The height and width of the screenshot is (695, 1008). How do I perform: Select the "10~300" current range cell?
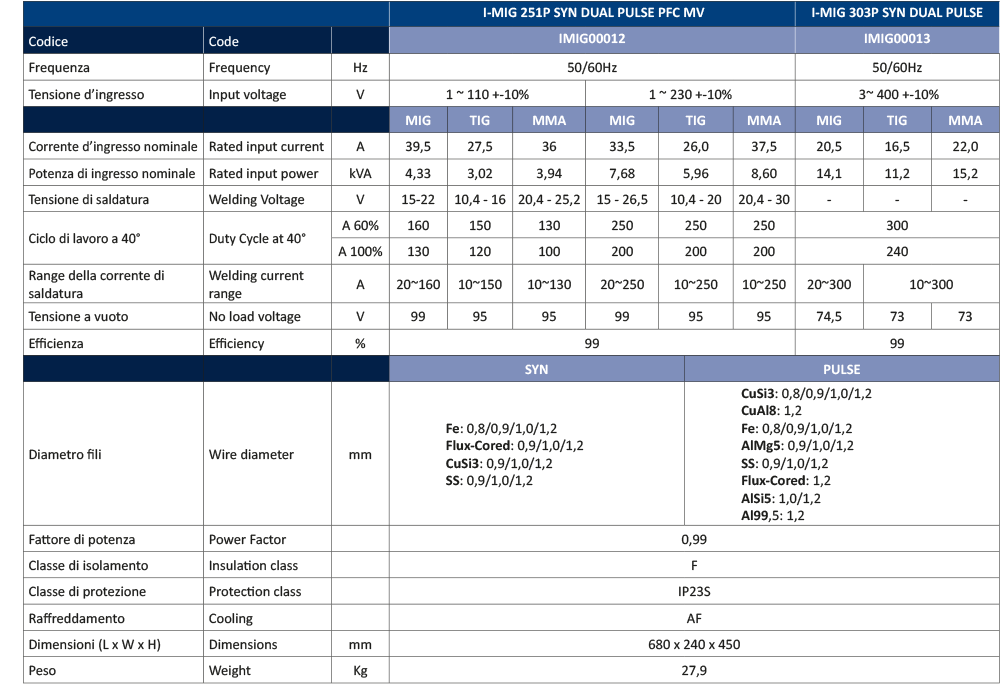(x=931, y=284)
